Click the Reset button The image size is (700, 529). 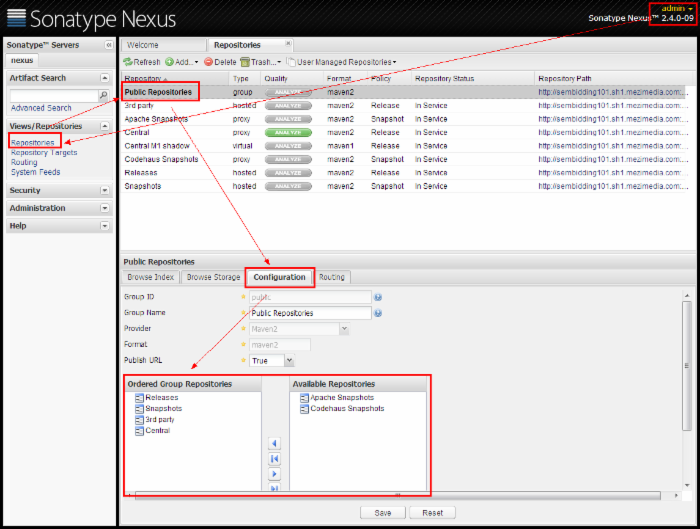[433, 513]
